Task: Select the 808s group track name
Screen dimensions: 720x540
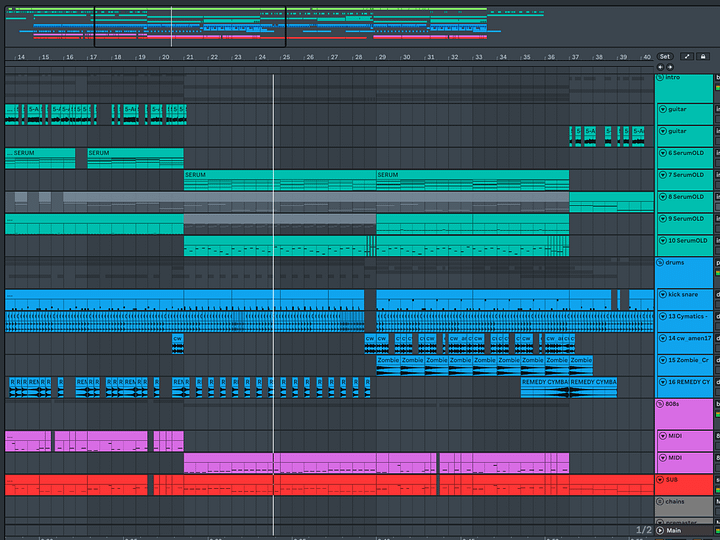Action: coord(672,404)
